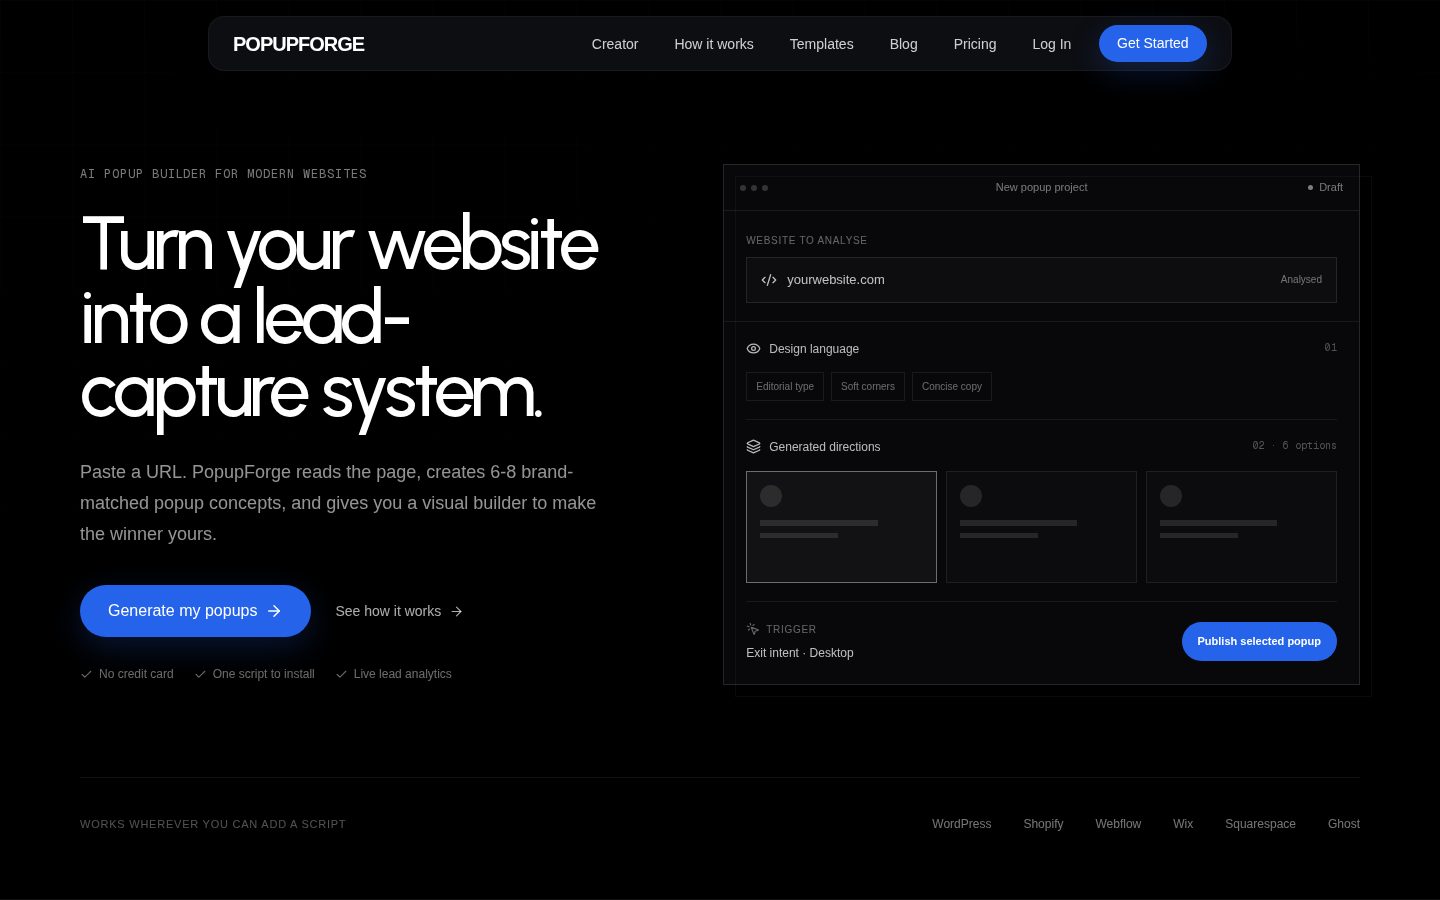Select the Editorial type tag
This screenshot has height=900, width=1440.
click(x=785, y=386)
